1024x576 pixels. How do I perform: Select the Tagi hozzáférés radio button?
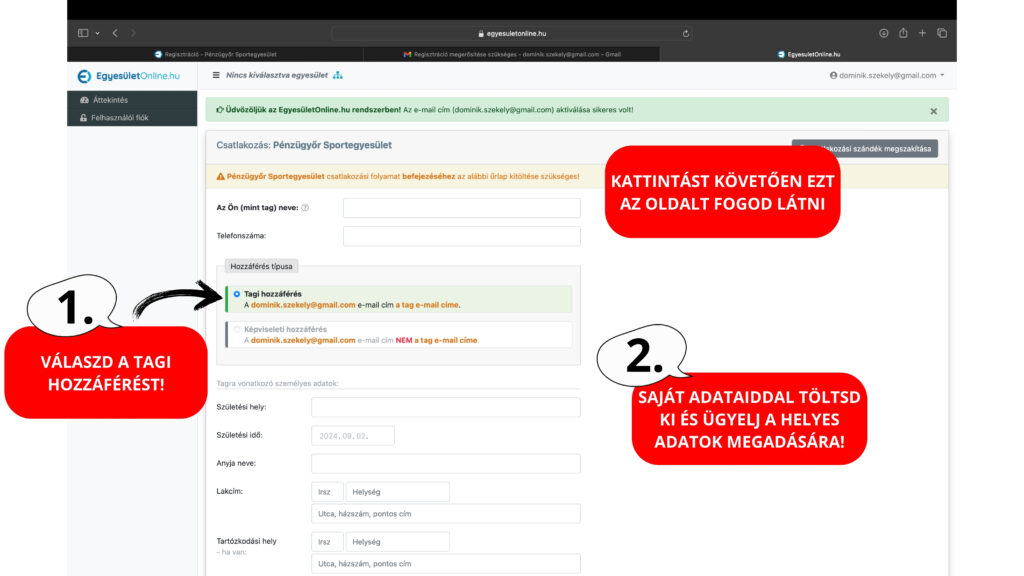(236, 294)
